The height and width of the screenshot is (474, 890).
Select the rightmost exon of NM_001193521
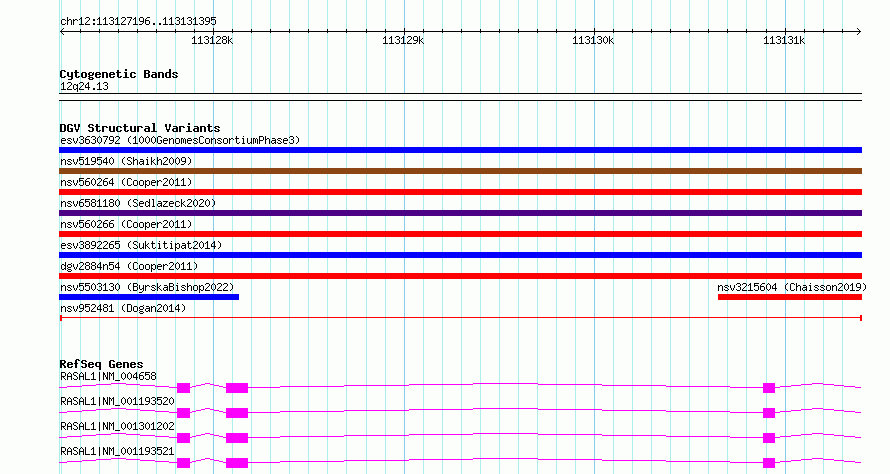(x=769, y=463)
